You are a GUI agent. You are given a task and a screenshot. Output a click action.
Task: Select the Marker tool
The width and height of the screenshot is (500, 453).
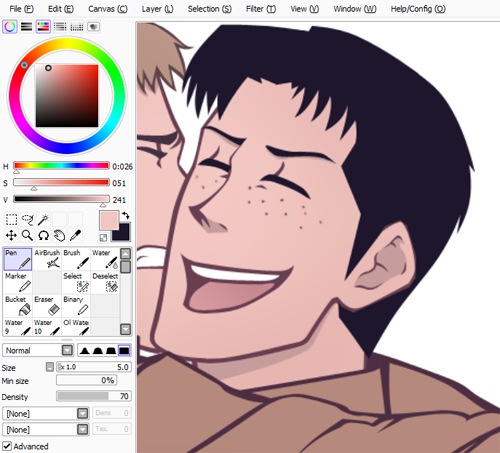pyautogui.click(x=18, y=282)
